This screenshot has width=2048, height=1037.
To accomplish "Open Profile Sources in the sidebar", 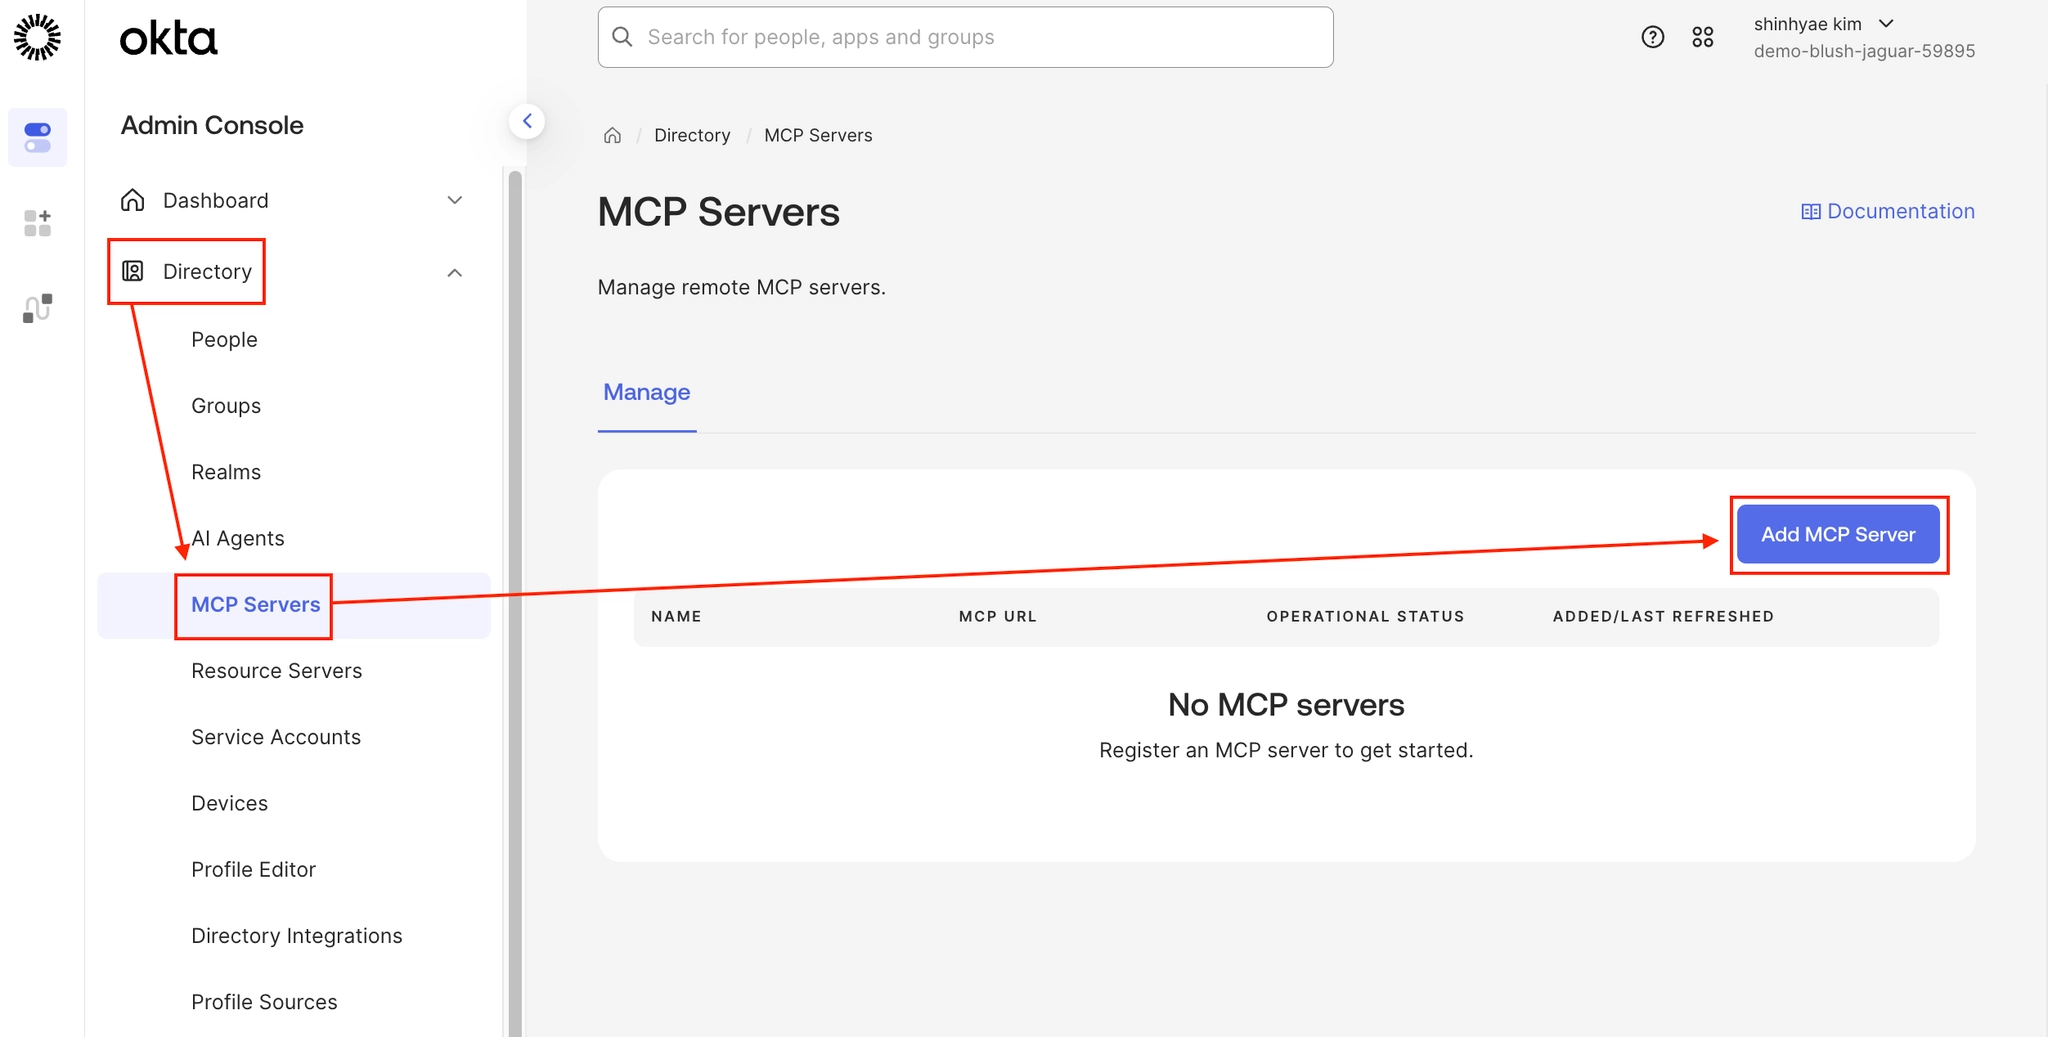I will [264, 1002].
